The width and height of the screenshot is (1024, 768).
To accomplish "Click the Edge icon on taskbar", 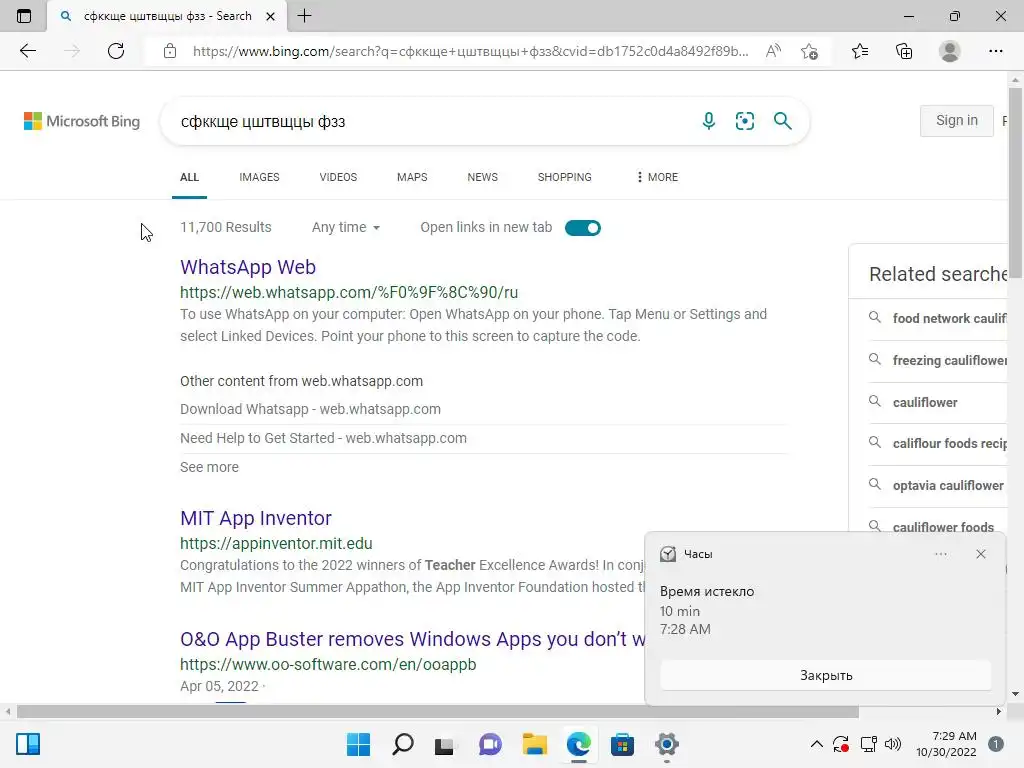I will (x=579, y=744).
